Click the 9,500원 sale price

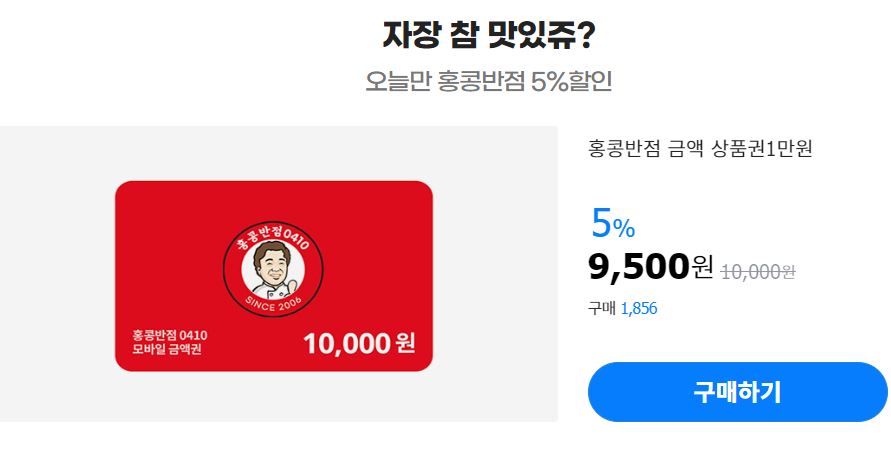click(x=650, y=267)
